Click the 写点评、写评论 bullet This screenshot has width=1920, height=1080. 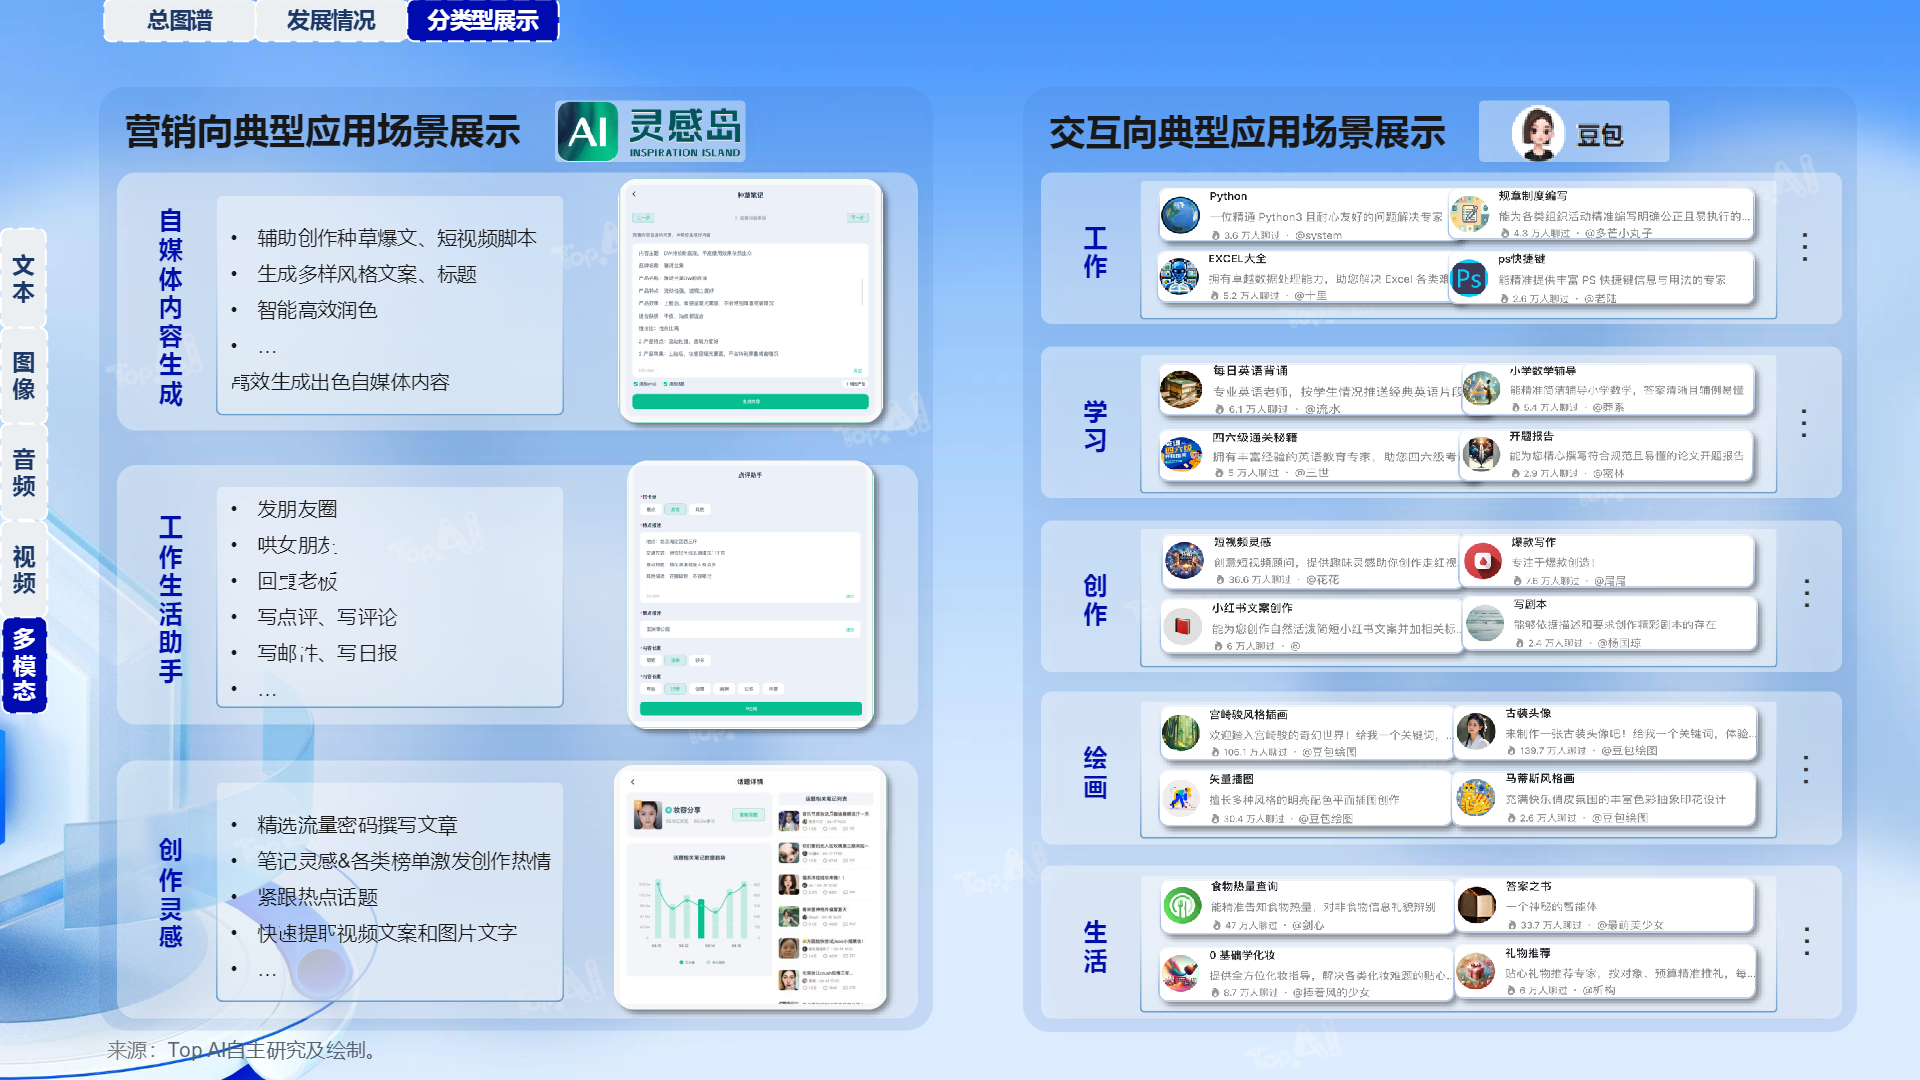tap(327, 617)
